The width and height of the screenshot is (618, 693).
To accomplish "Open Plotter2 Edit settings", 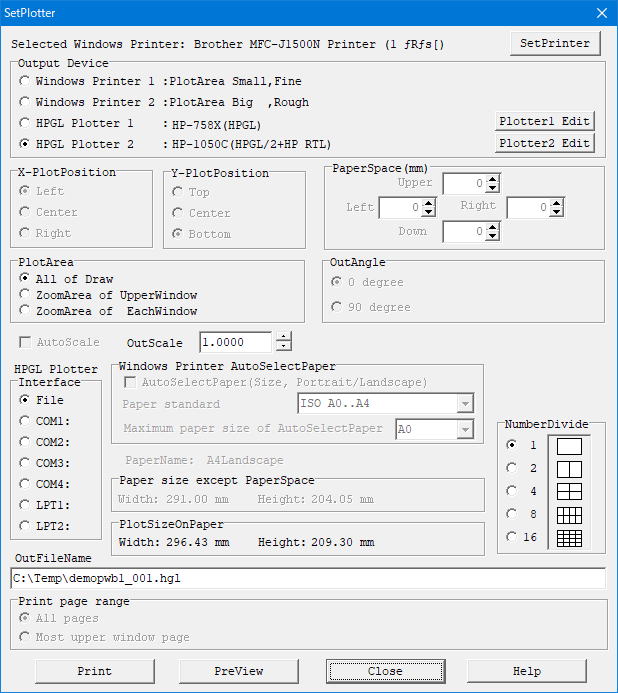I will (x=545, y=143).
